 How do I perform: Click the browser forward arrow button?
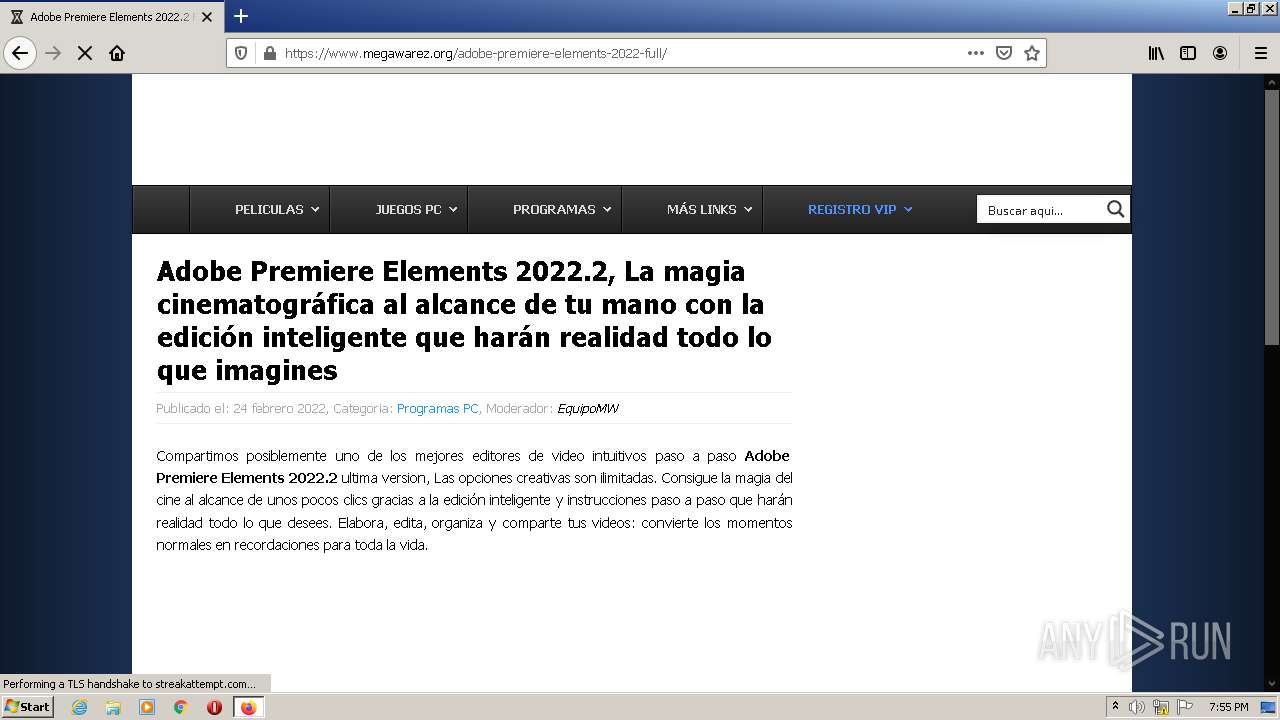[53, 53]
